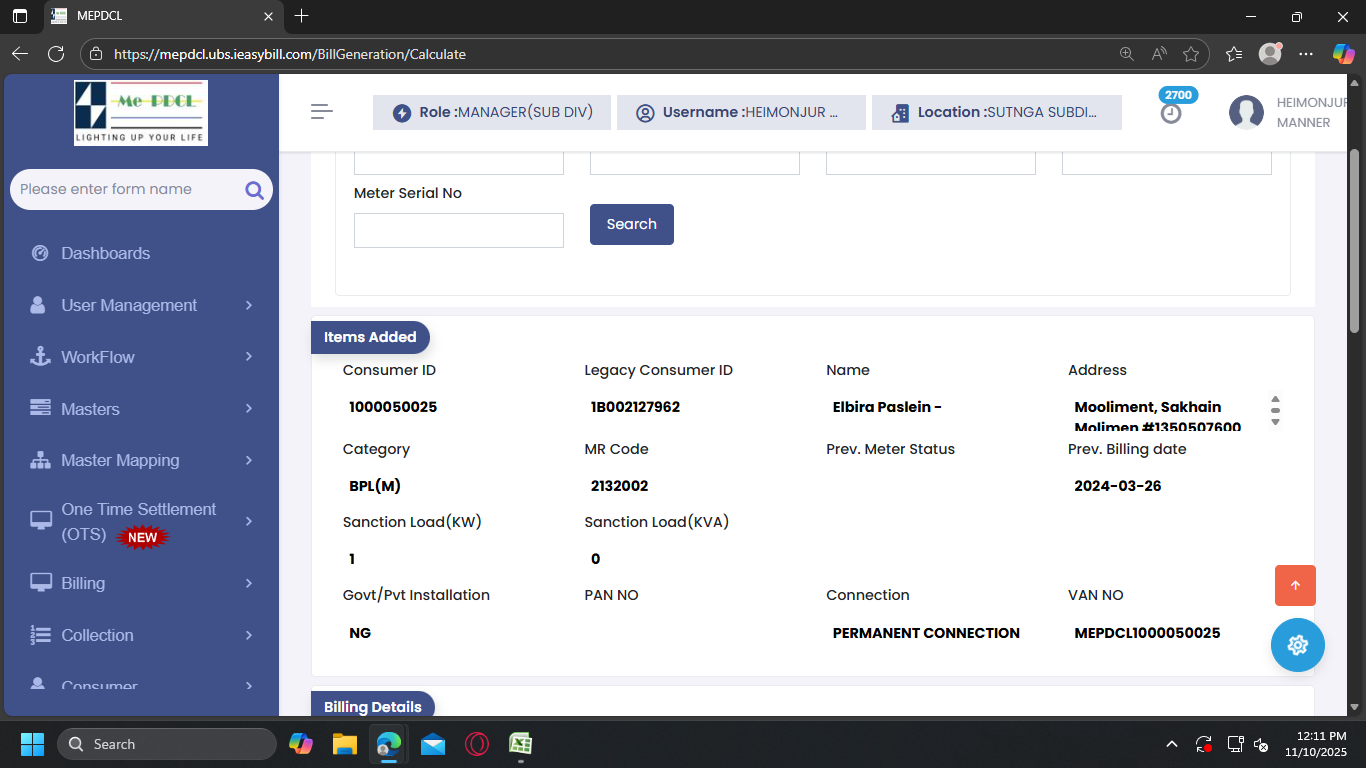Click the Search button
Screen dimensions: 1366x768
632,224
